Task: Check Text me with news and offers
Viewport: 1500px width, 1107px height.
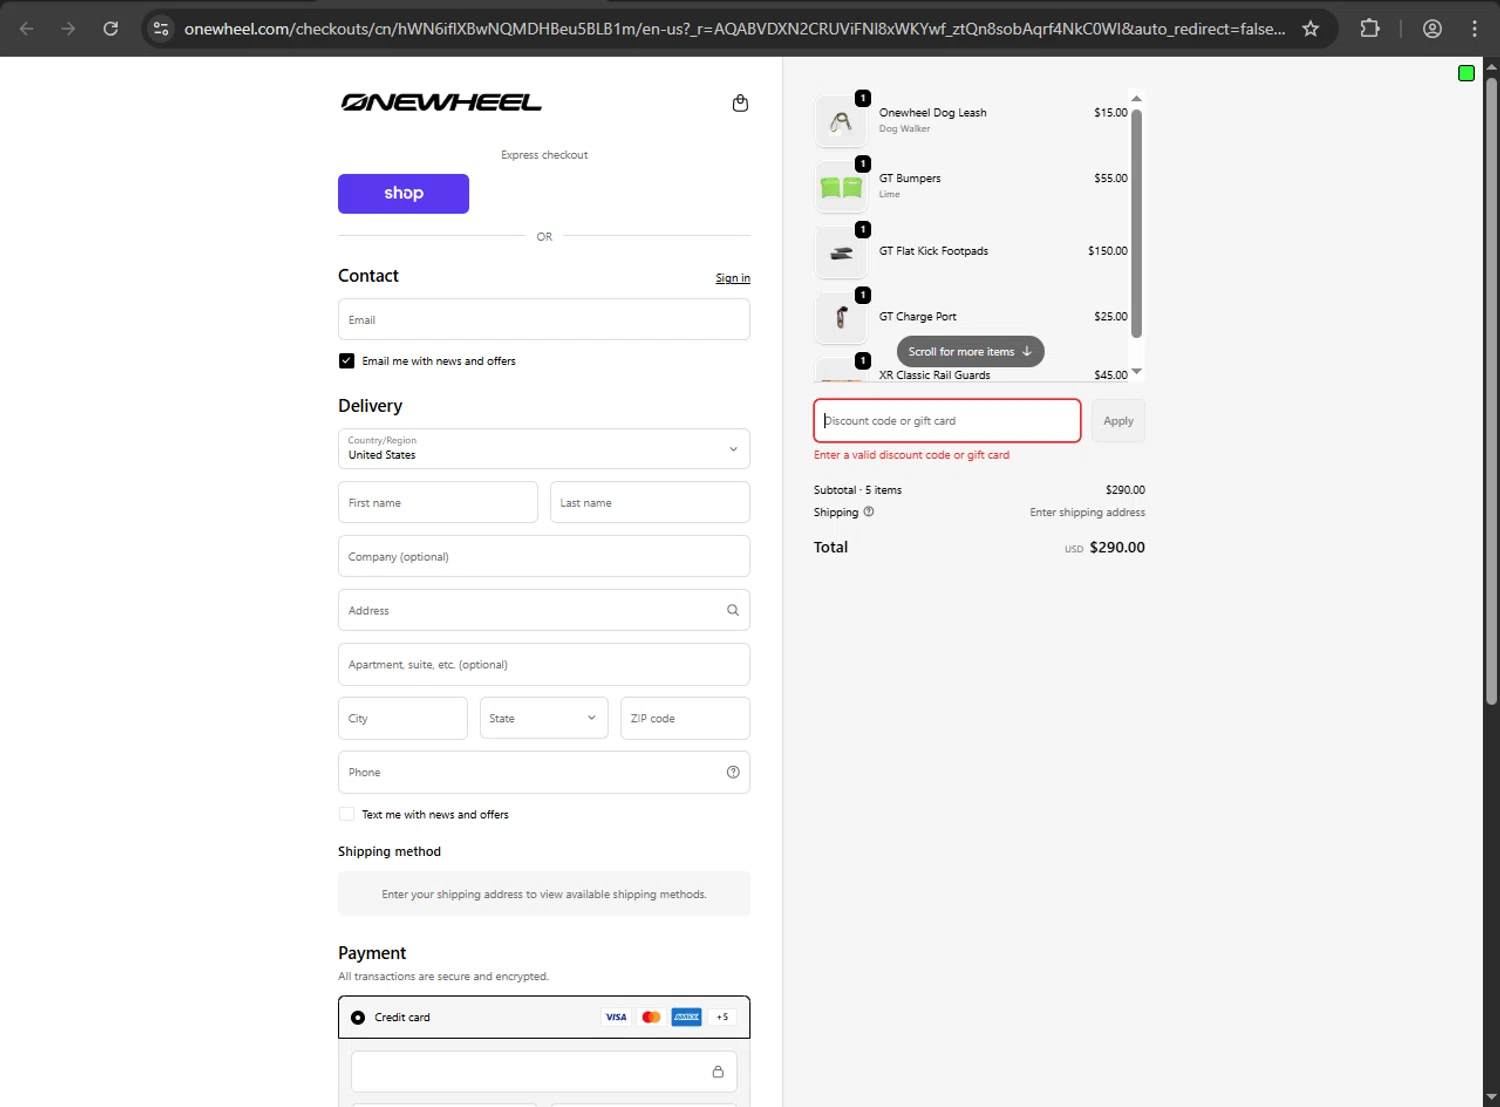Action: click(346, 814)
